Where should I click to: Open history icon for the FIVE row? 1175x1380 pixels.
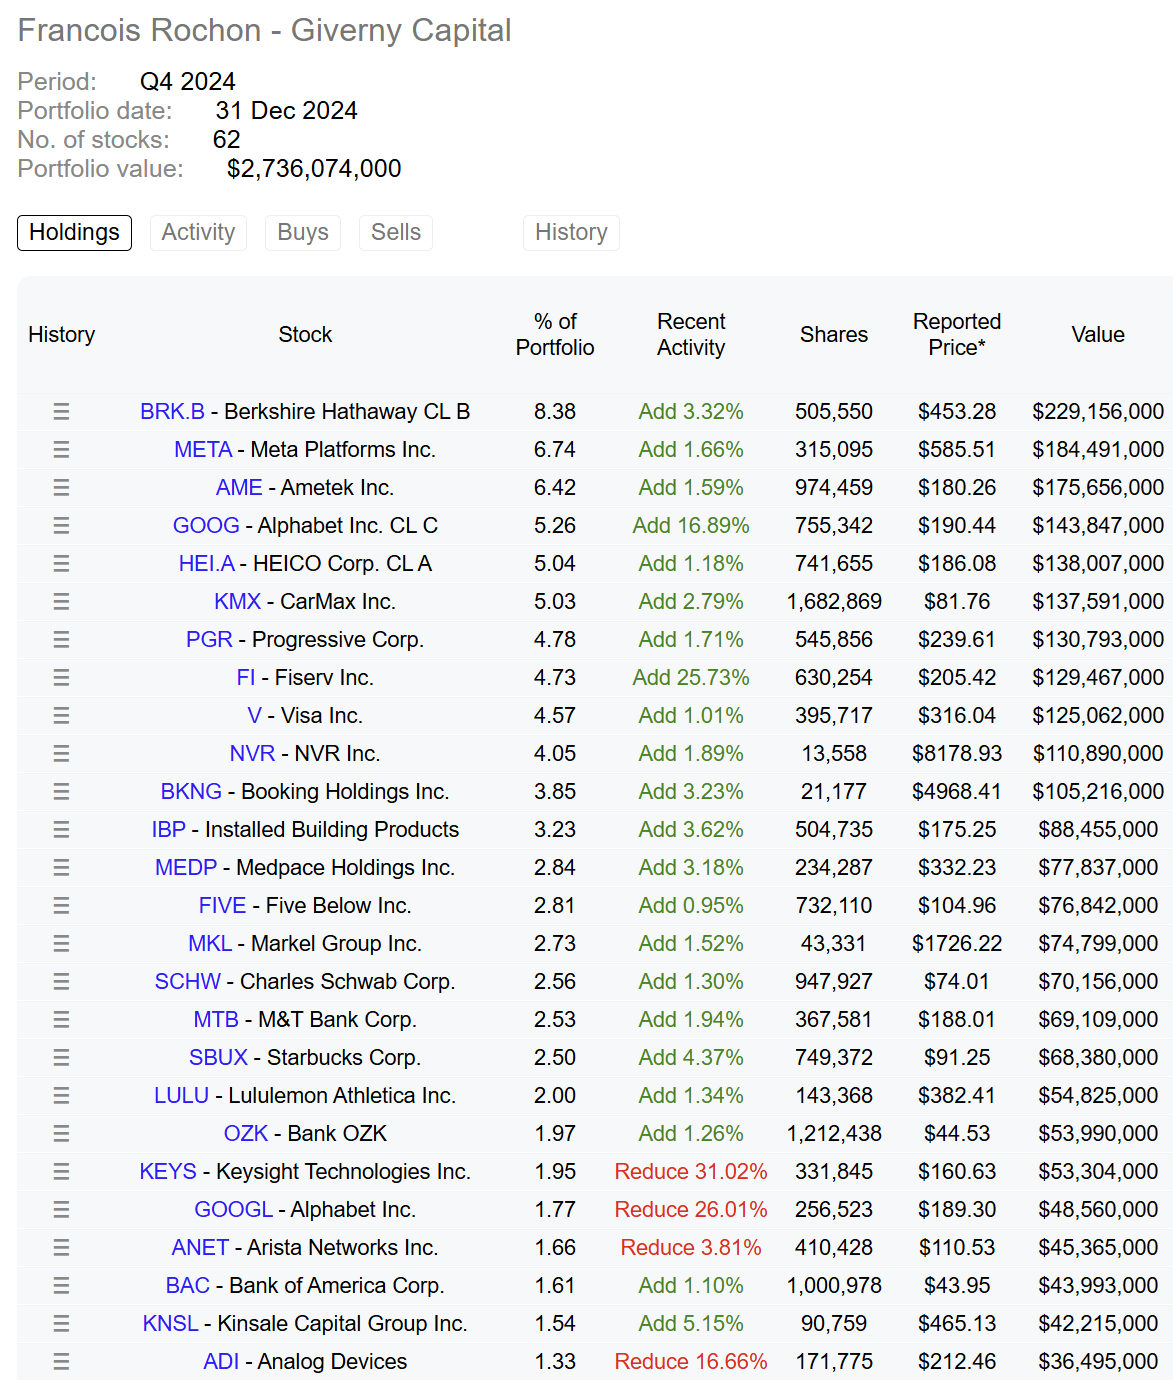61,905
